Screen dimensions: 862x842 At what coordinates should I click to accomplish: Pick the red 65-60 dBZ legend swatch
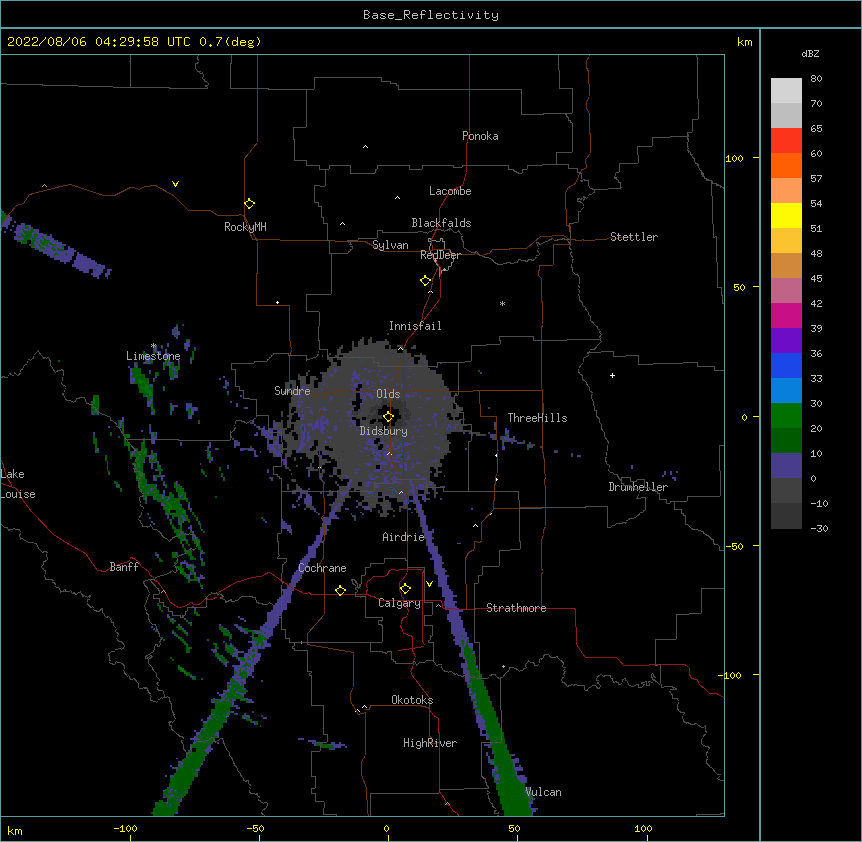click(x=786, y=141)
